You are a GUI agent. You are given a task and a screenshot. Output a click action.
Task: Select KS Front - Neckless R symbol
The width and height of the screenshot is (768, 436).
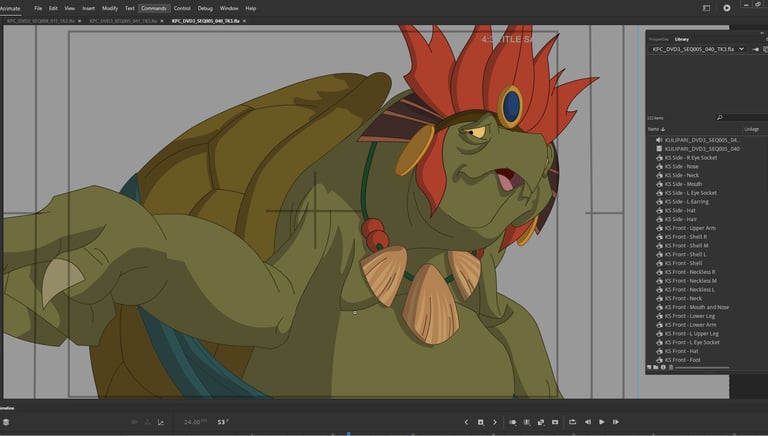tap(690, 272)
